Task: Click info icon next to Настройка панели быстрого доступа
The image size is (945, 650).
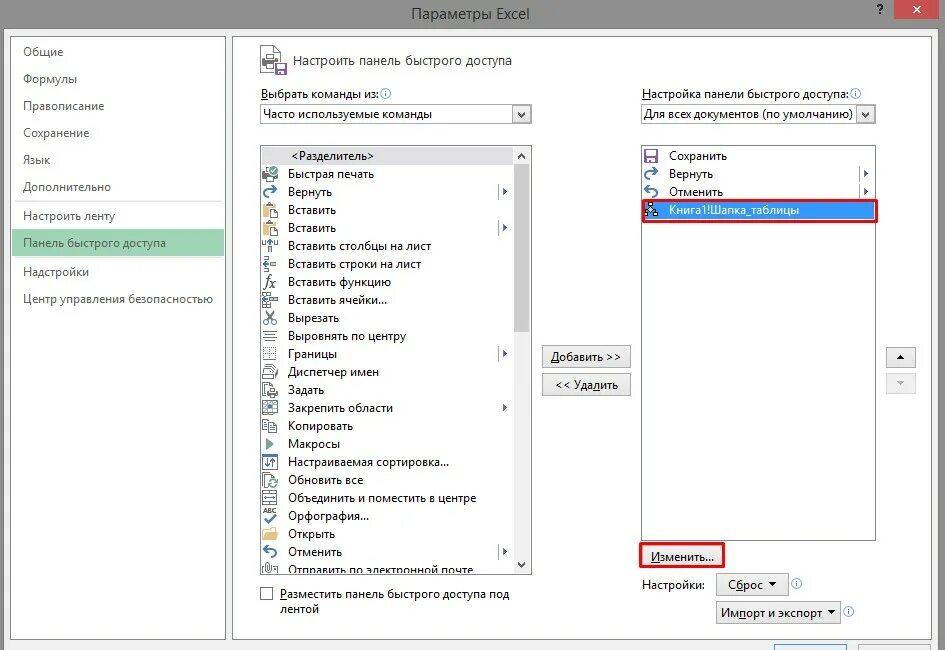Action: point(856,93)
